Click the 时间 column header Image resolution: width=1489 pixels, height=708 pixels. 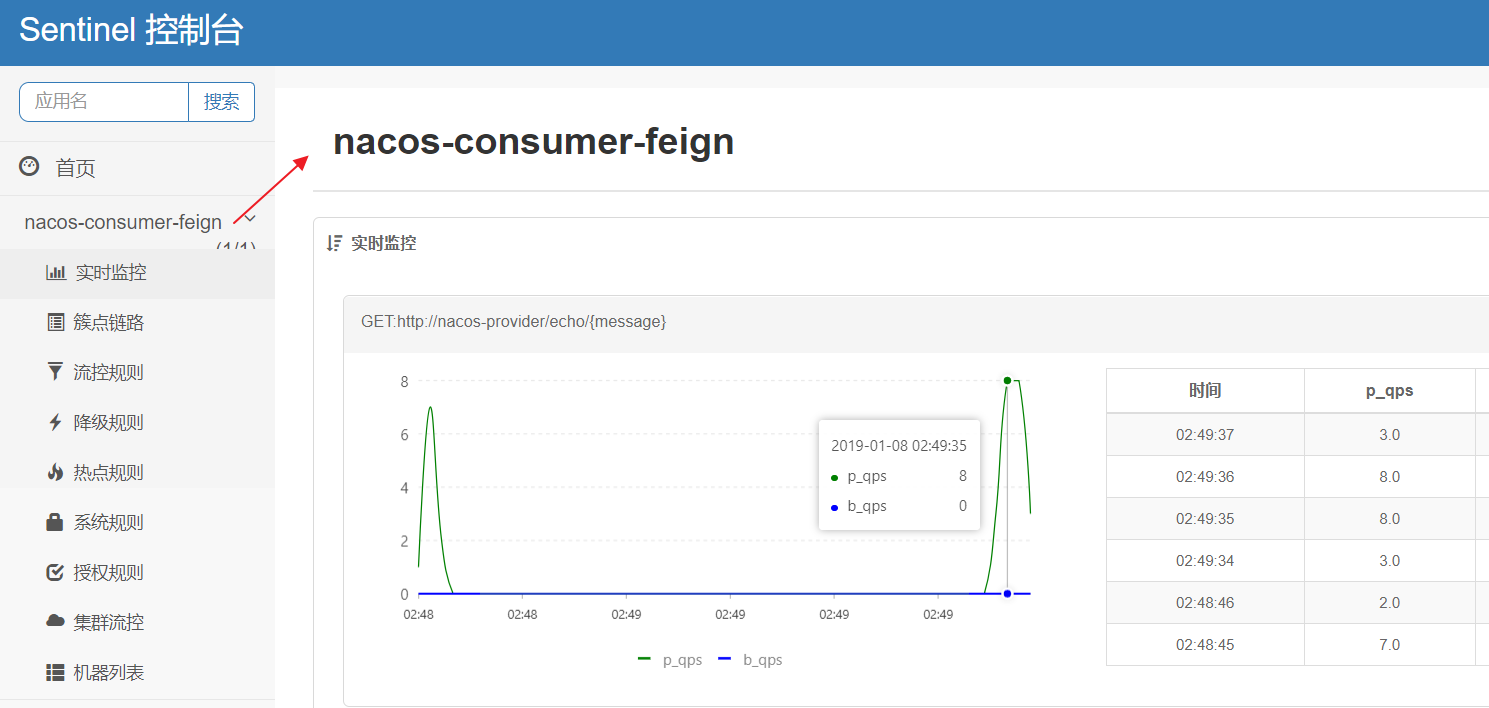coord(1205,390)
